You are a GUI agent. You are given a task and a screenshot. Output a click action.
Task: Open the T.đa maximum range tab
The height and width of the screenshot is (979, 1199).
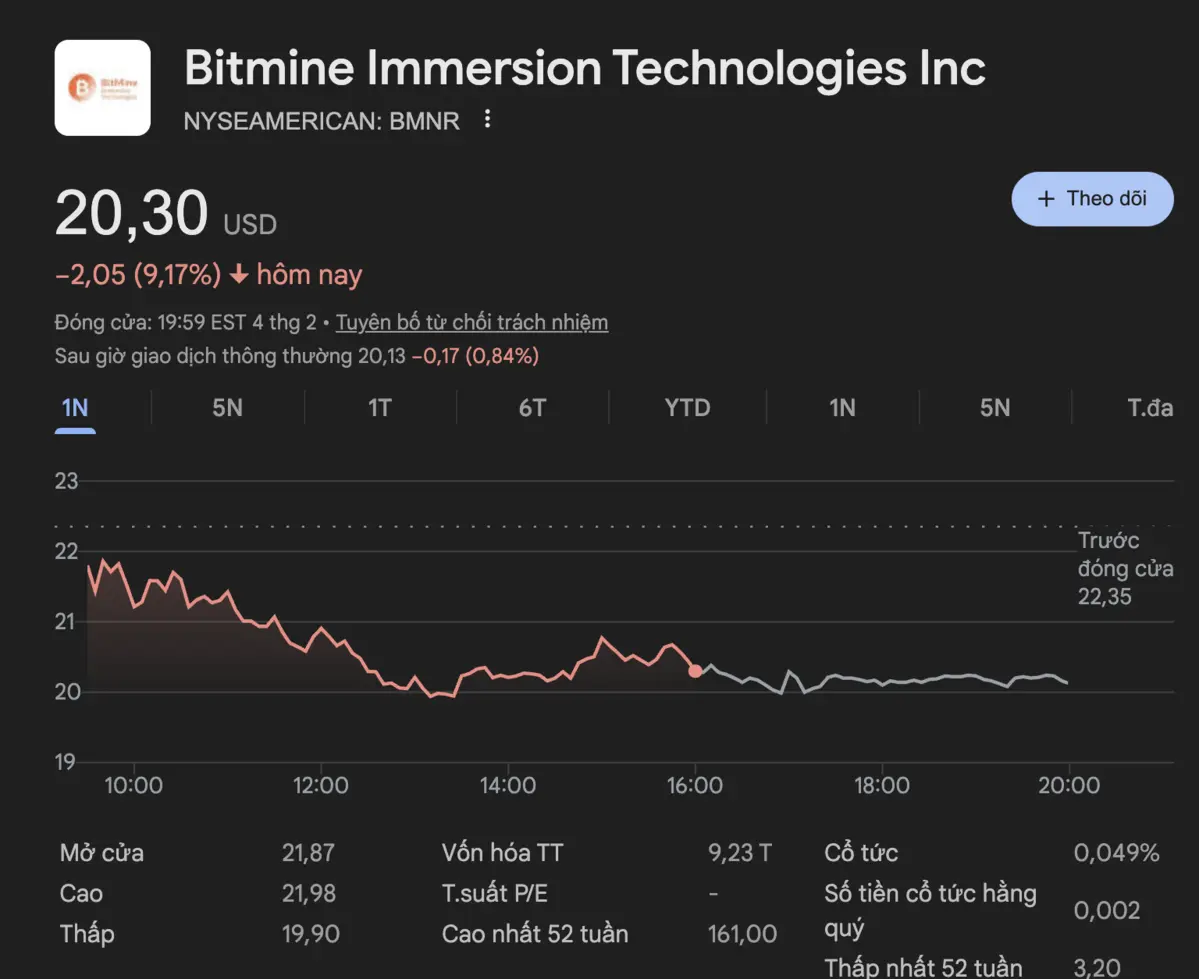click(x=1149, y=408)
